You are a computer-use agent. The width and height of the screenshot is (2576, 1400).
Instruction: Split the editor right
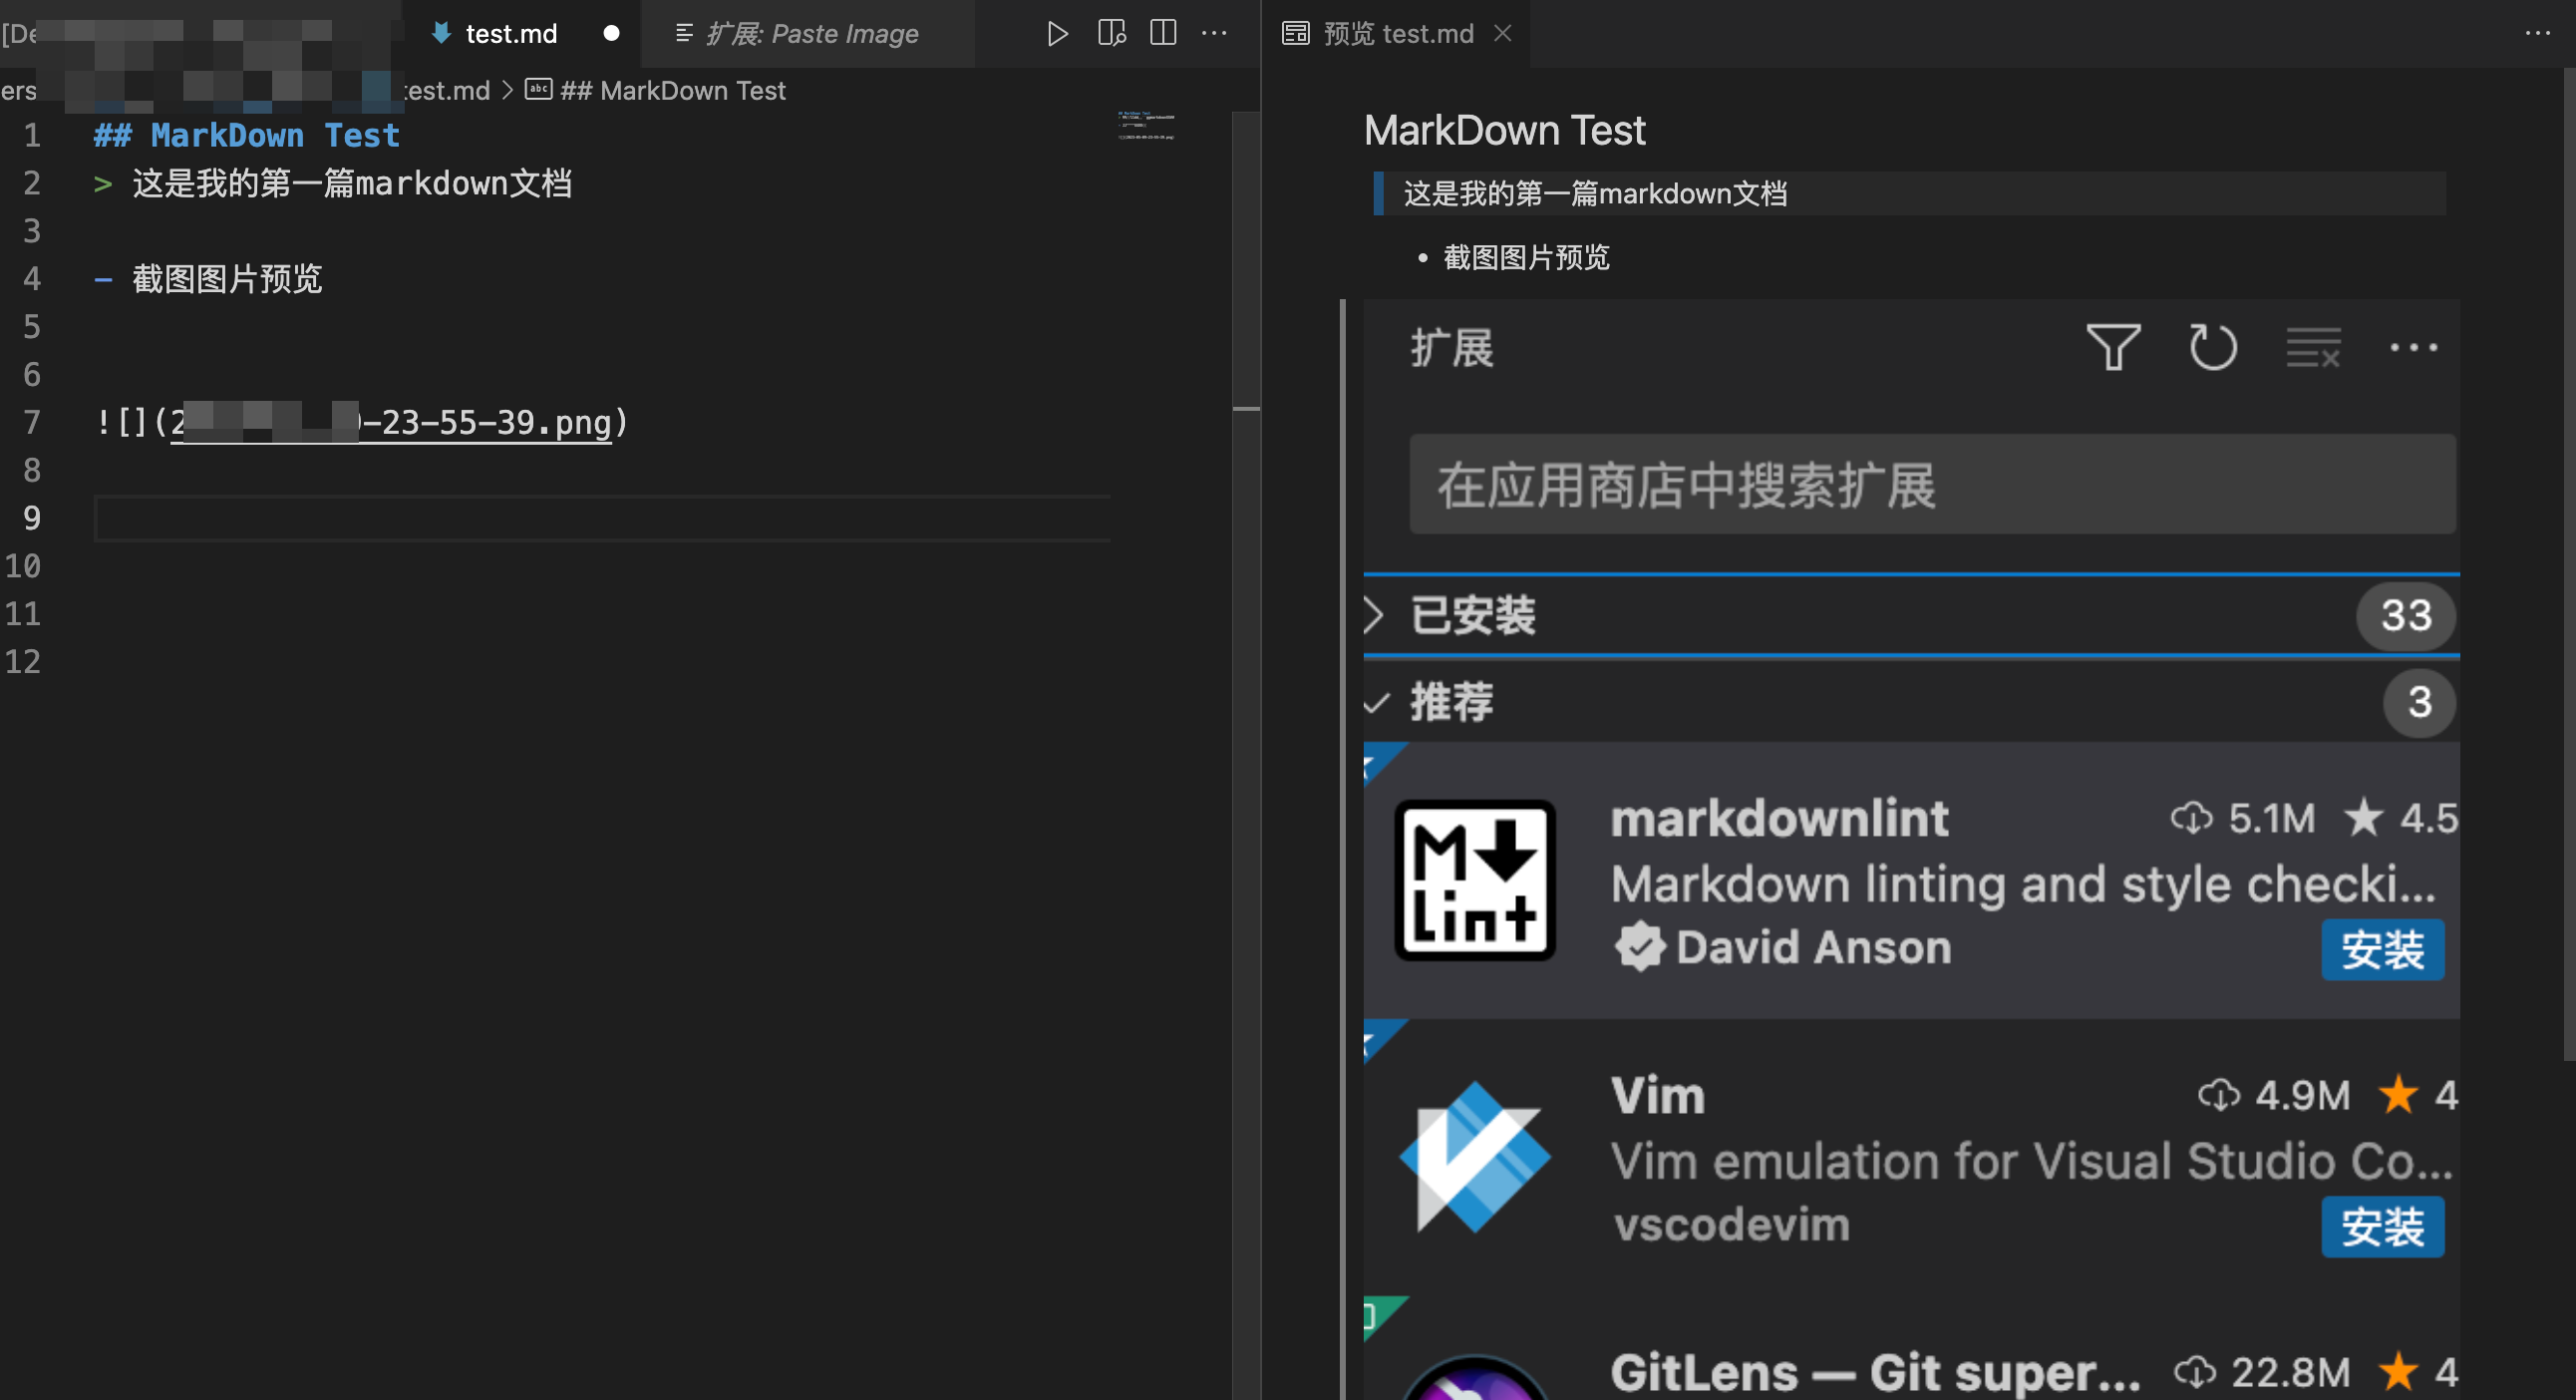1163,34
